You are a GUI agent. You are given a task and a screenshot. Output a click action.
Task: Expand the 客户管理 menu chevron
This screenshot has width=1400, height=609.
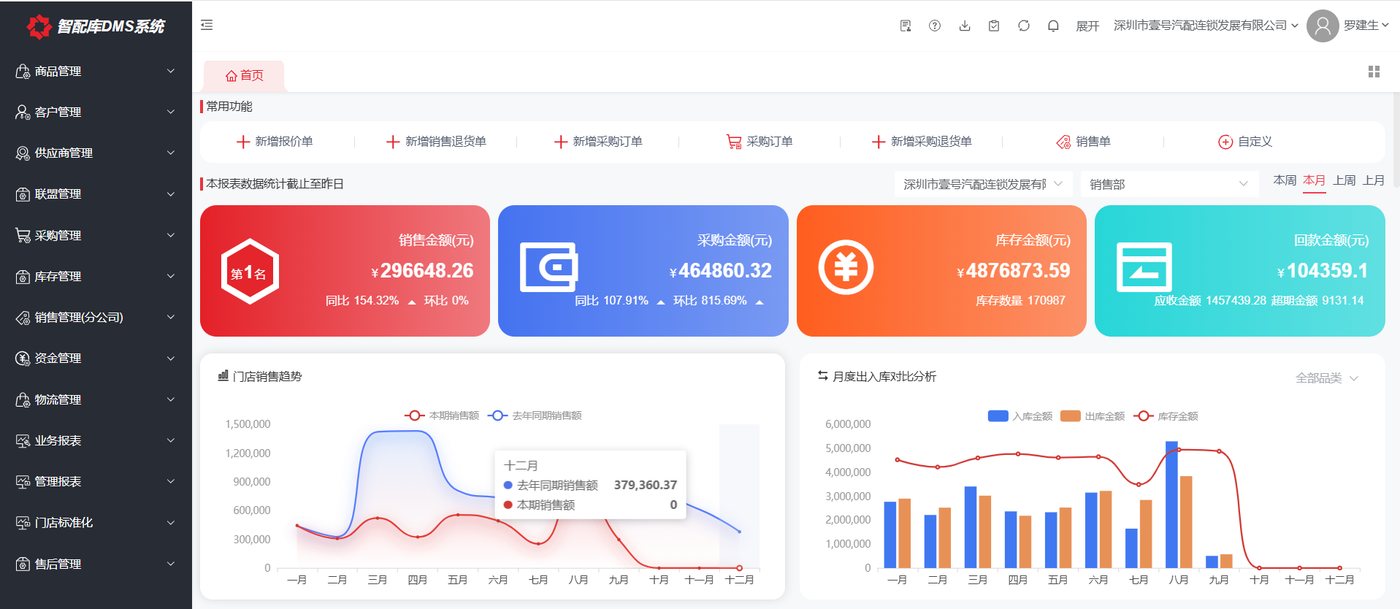click(x=171, y=112)
